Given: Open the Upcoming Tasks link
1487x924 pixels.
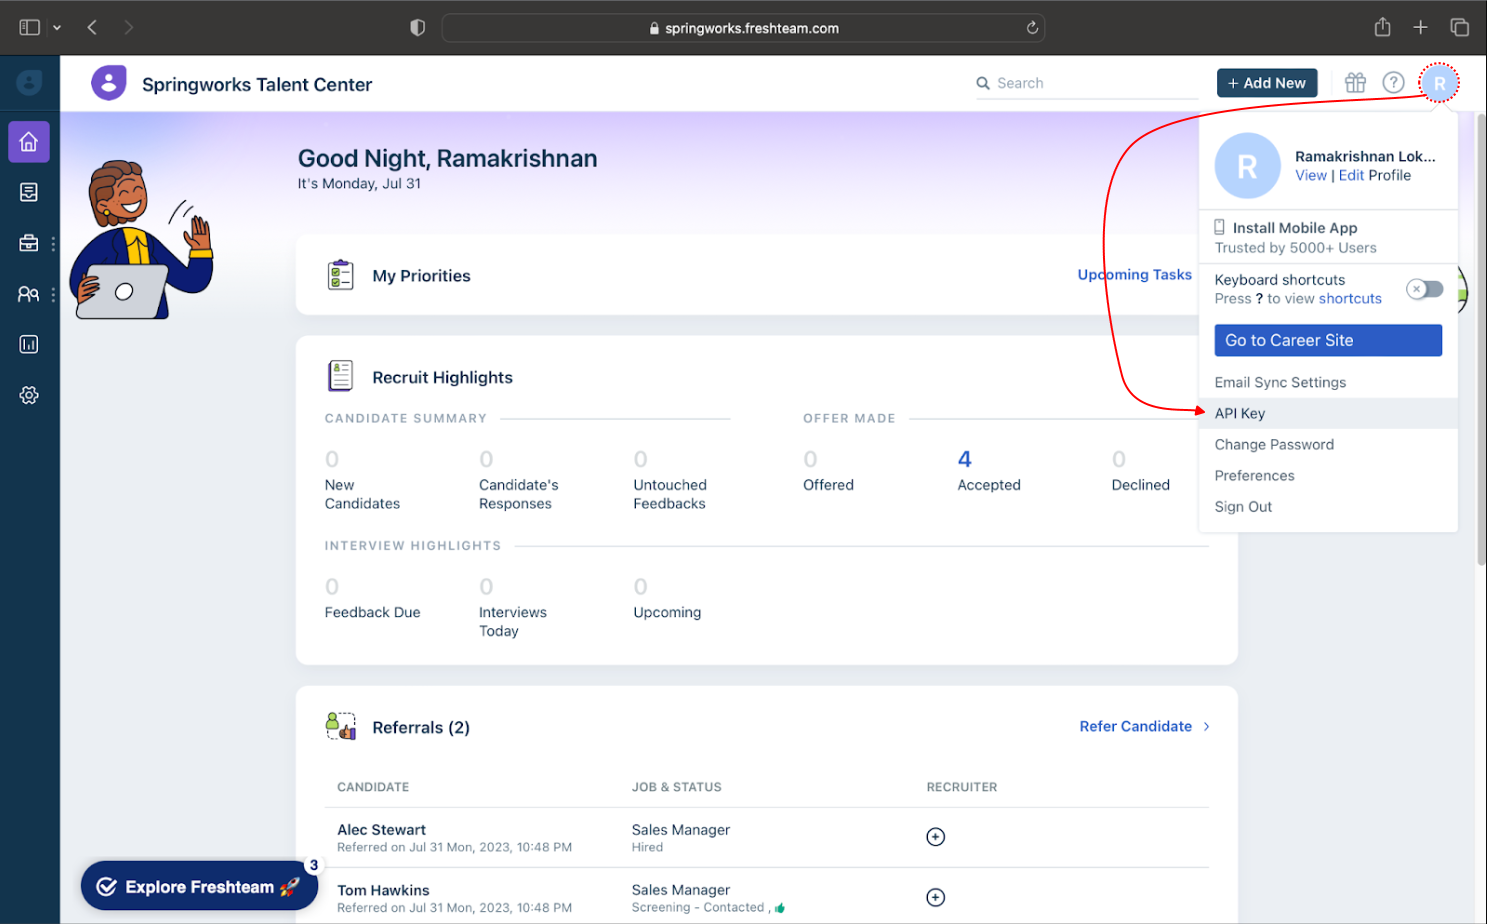Looking at the screenshot, I should (x=1134, y=274).
